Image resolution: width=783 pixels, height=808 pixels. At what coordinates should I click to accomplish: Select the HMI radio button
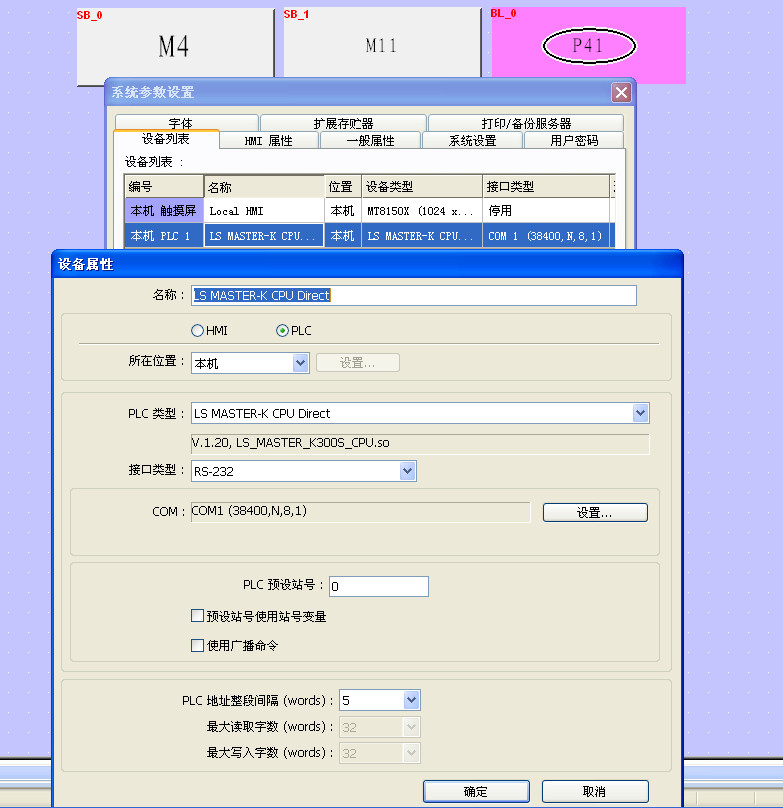coord(197,331)
